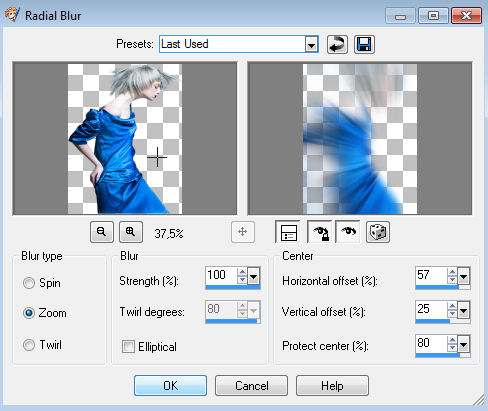This screenshot has height=411, width=488.
Task: Click the Cancel button
Action: (251, 386)
